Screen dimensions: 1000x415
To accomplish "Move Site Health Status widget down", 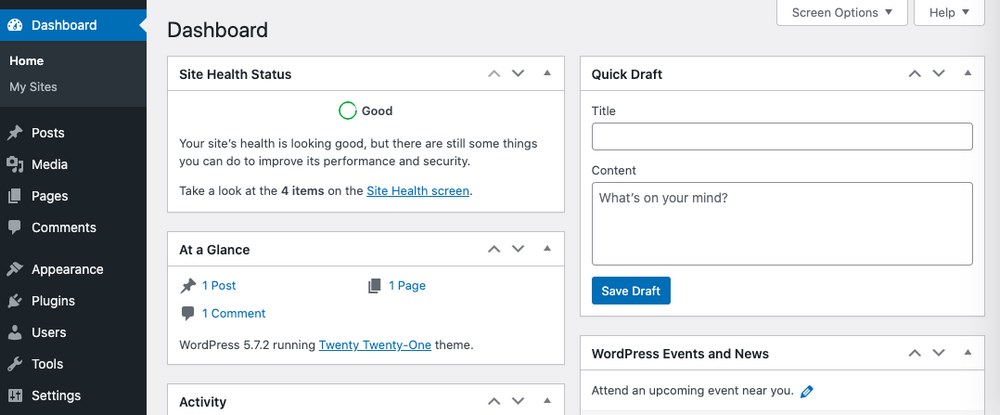I will pos(518,73).
